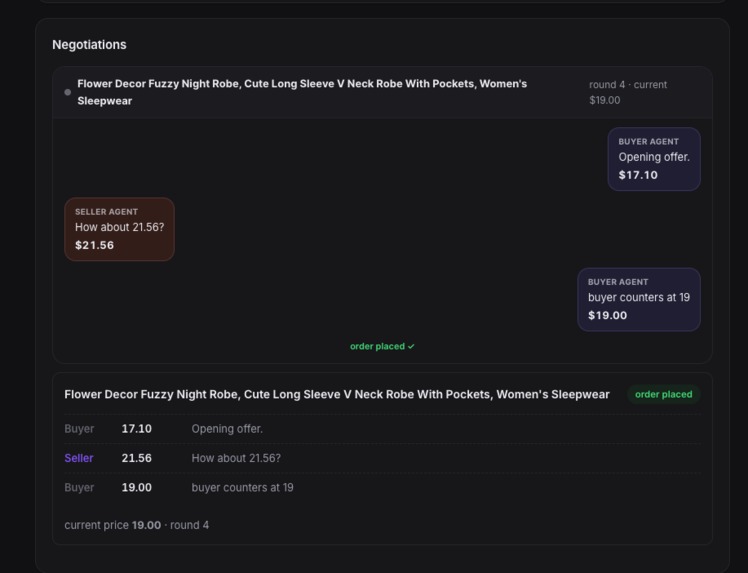Click the $19.00 amount in buyer bubble

point(607,315)
